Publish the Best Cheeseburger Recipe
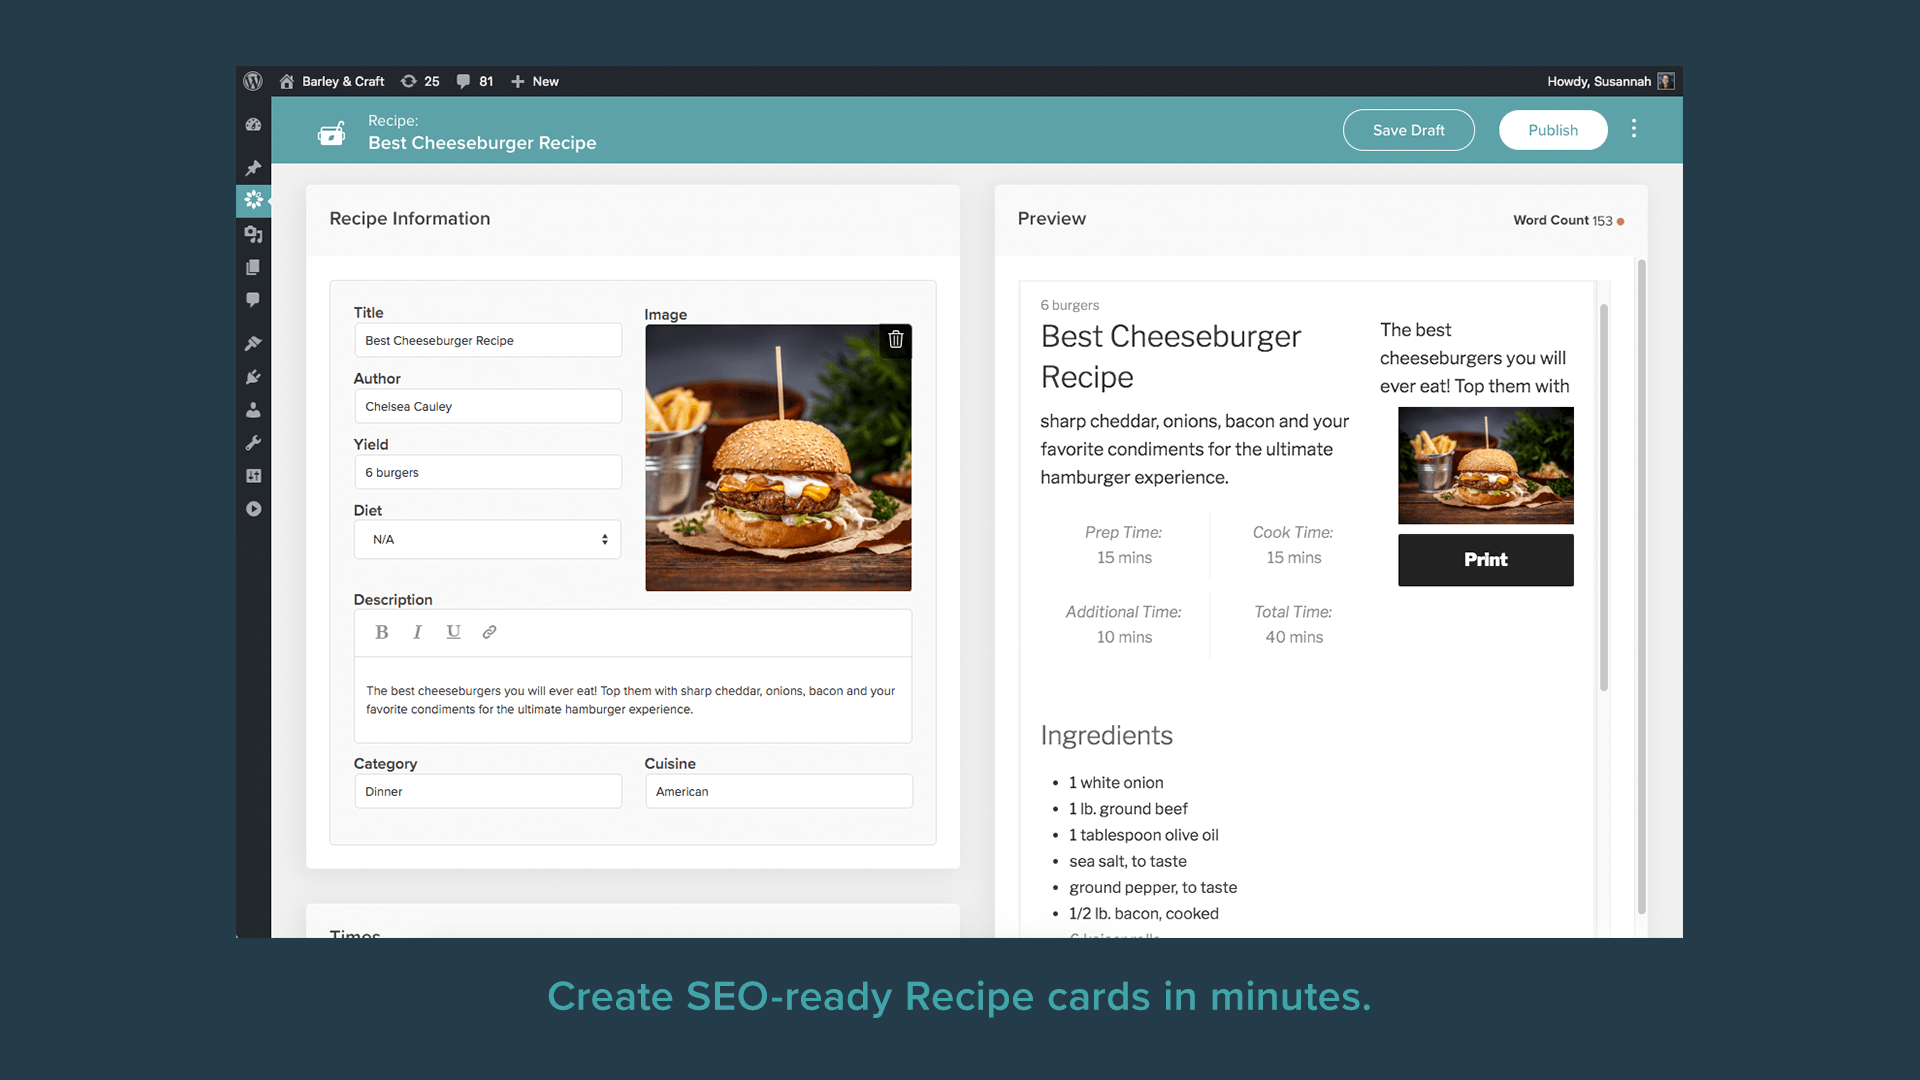The image size is (1920, 1080). click(x=1552, y=129)
